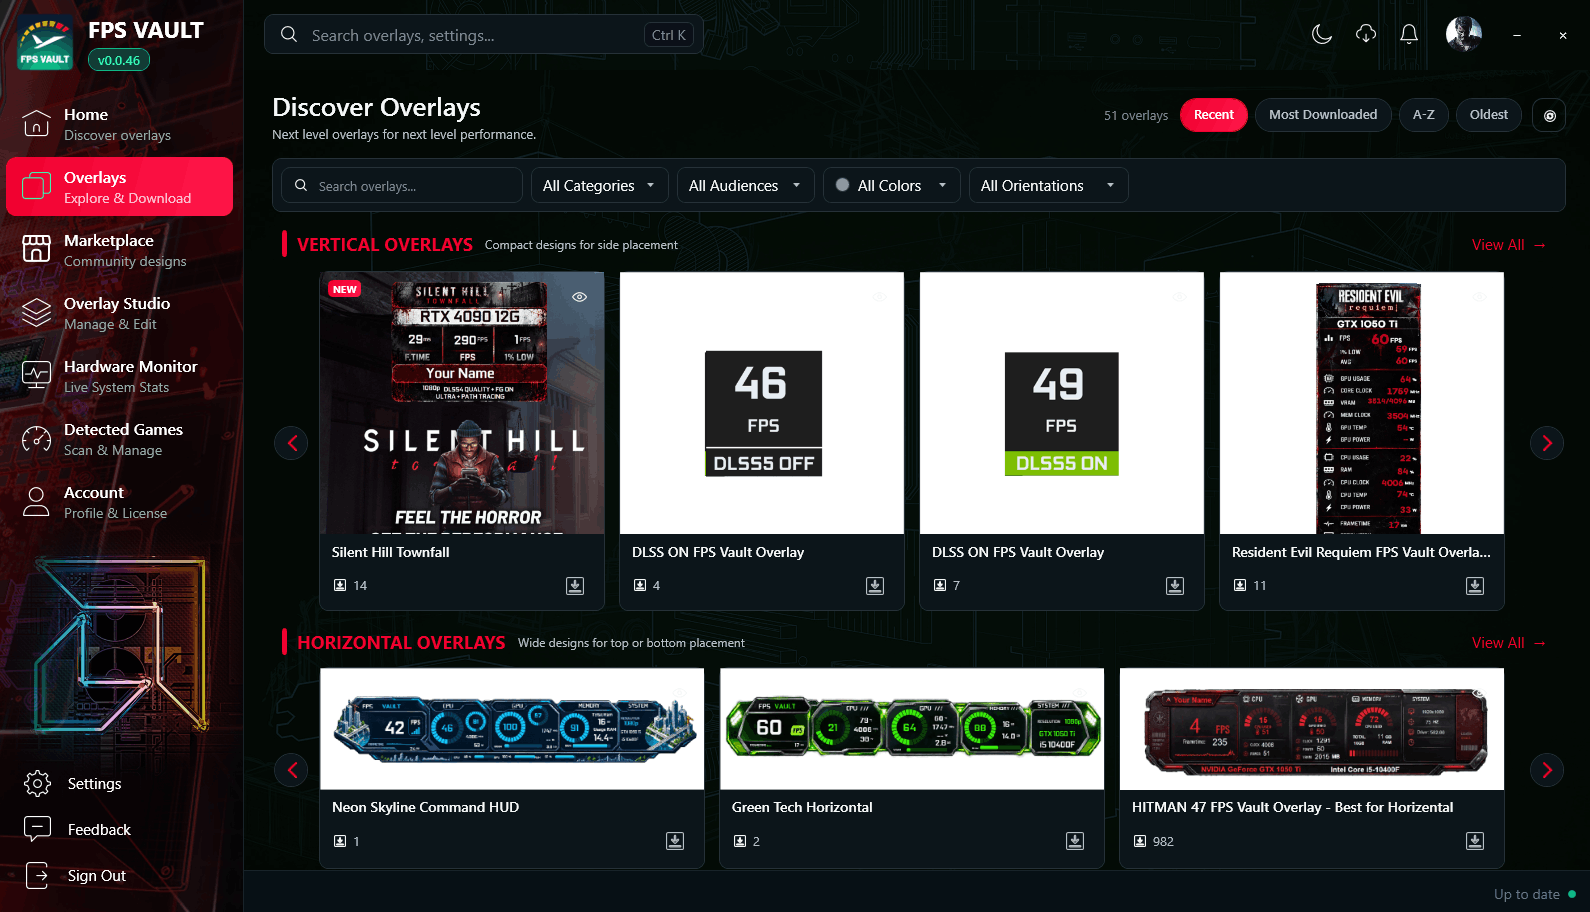View all horizontal overlays
The image size is (1590, 912).
tap(1509, 643)
